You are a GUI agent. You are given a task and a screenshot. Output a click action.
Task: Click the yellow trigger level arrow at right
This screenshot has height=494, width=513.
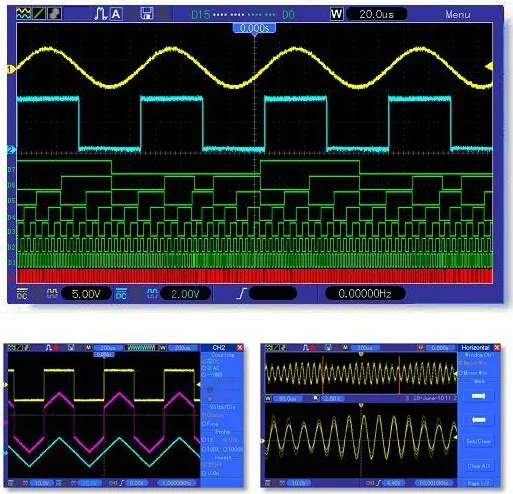(489, 66)
